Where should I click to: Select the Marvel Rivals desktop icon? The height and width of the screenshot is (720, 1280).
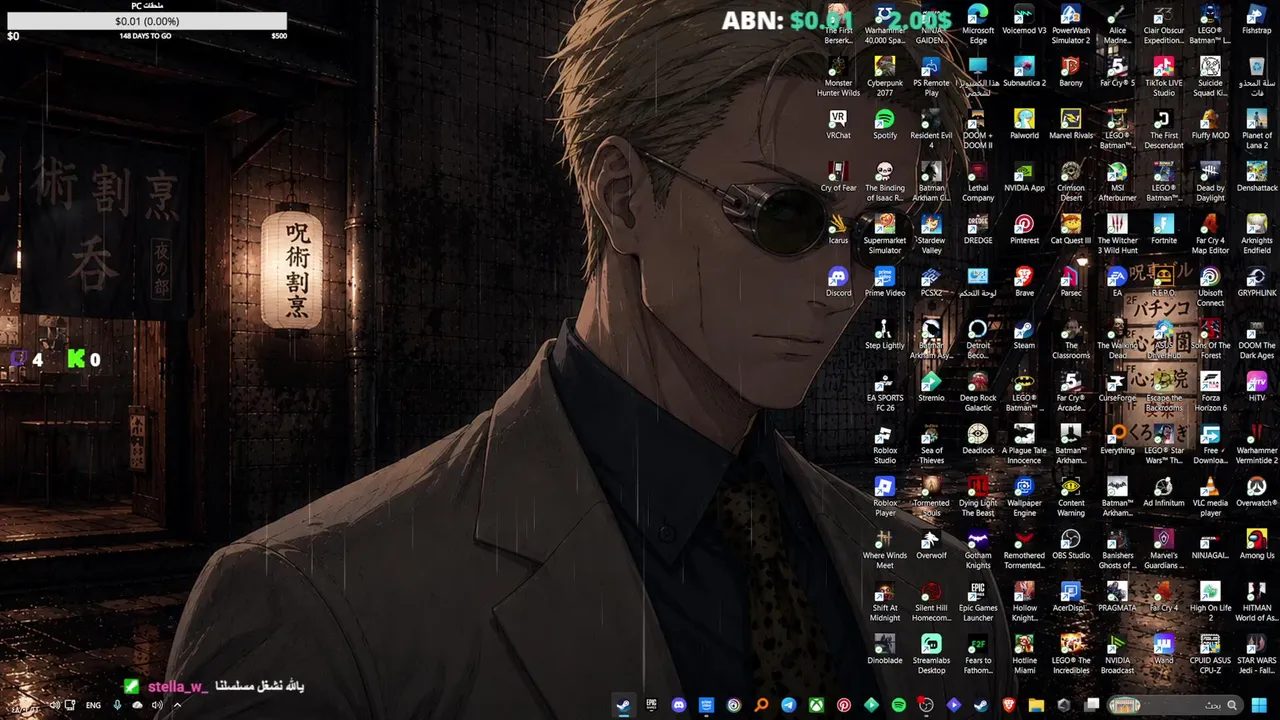pyautogui.click(x=1071, y=125)
